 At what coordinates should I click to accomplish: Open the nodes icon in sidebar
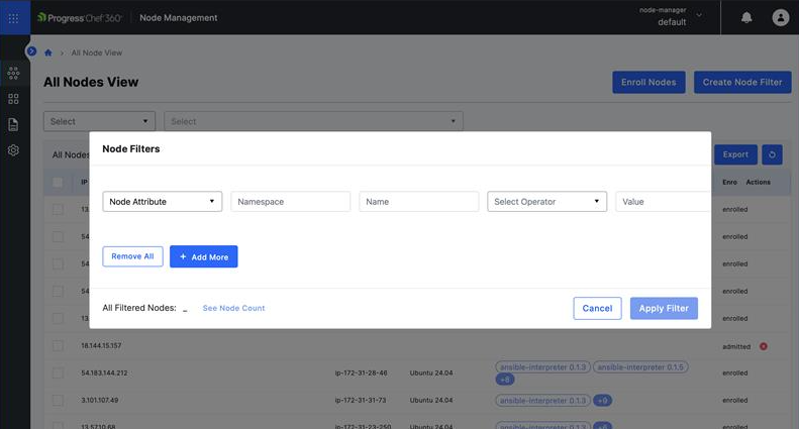[14, 73]
